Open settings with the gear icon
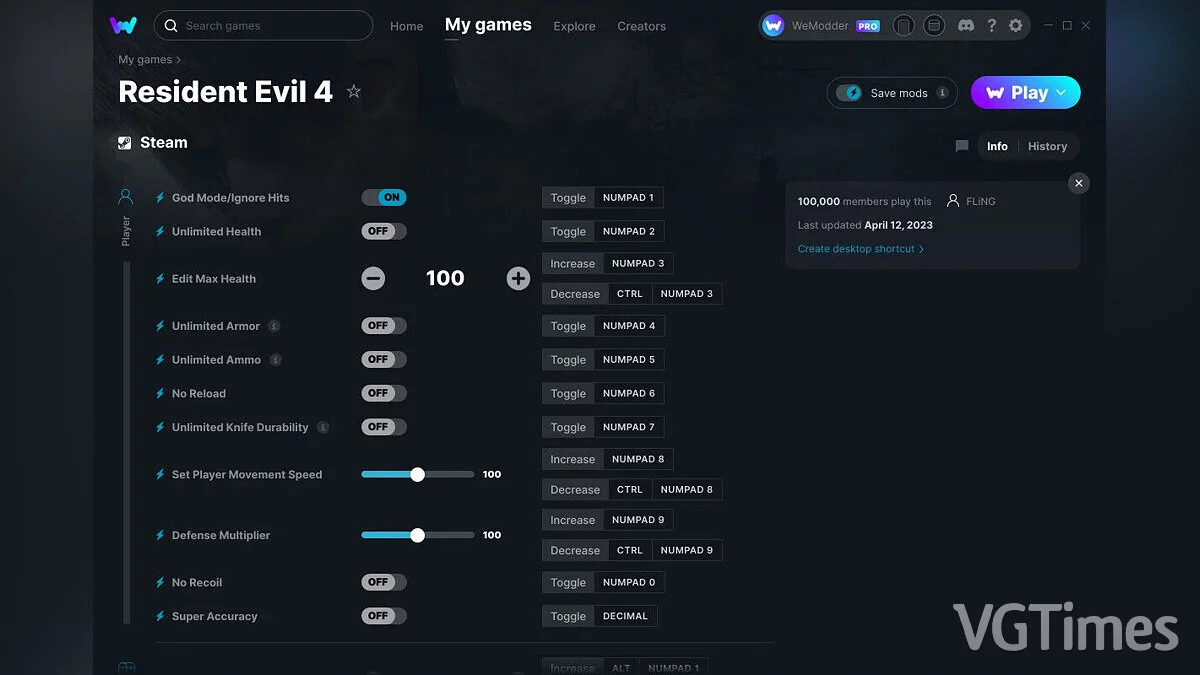The image size is (1200, 675). tap(1016, 26)
